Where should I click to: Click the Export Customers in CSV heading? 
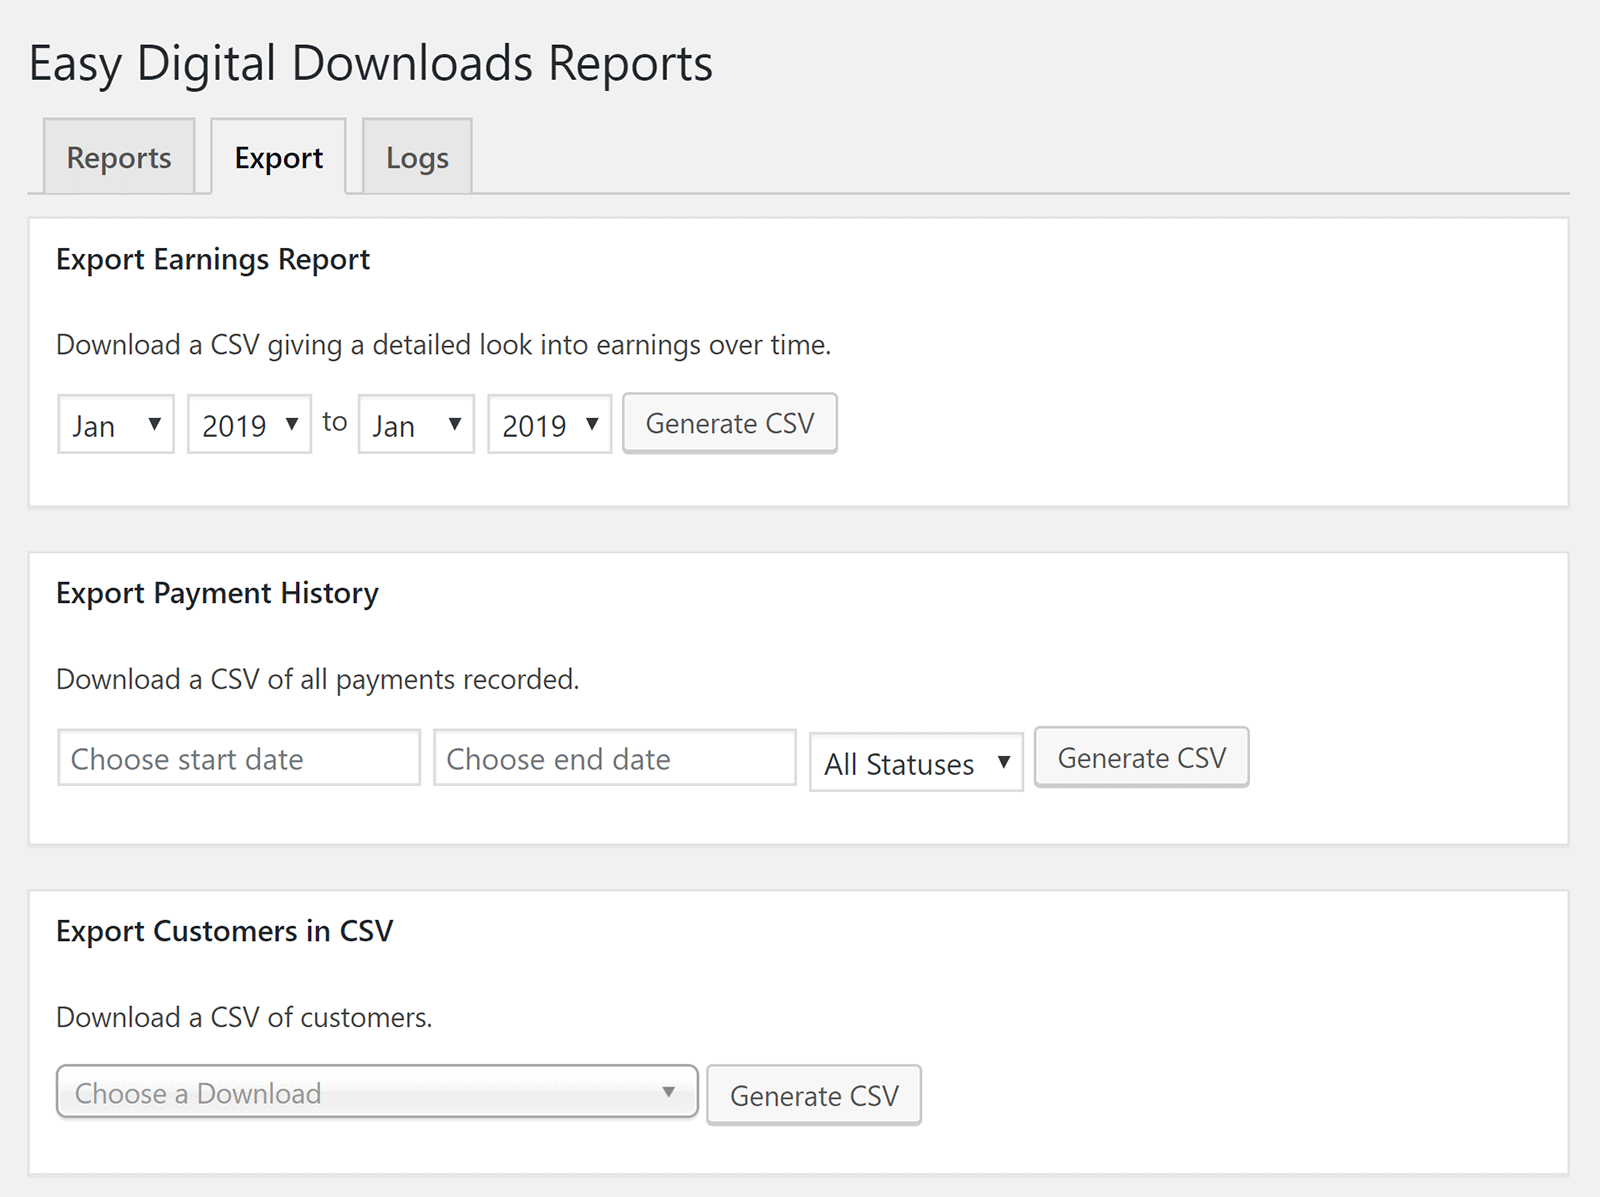coord(225,931)
